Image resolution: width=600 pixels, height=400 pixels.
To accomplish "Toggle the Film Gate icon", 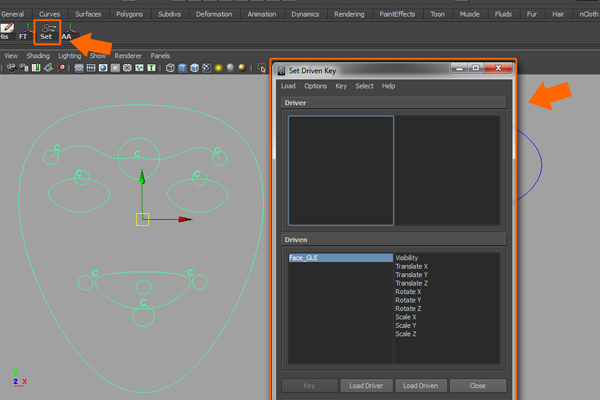I will point(91,68).
